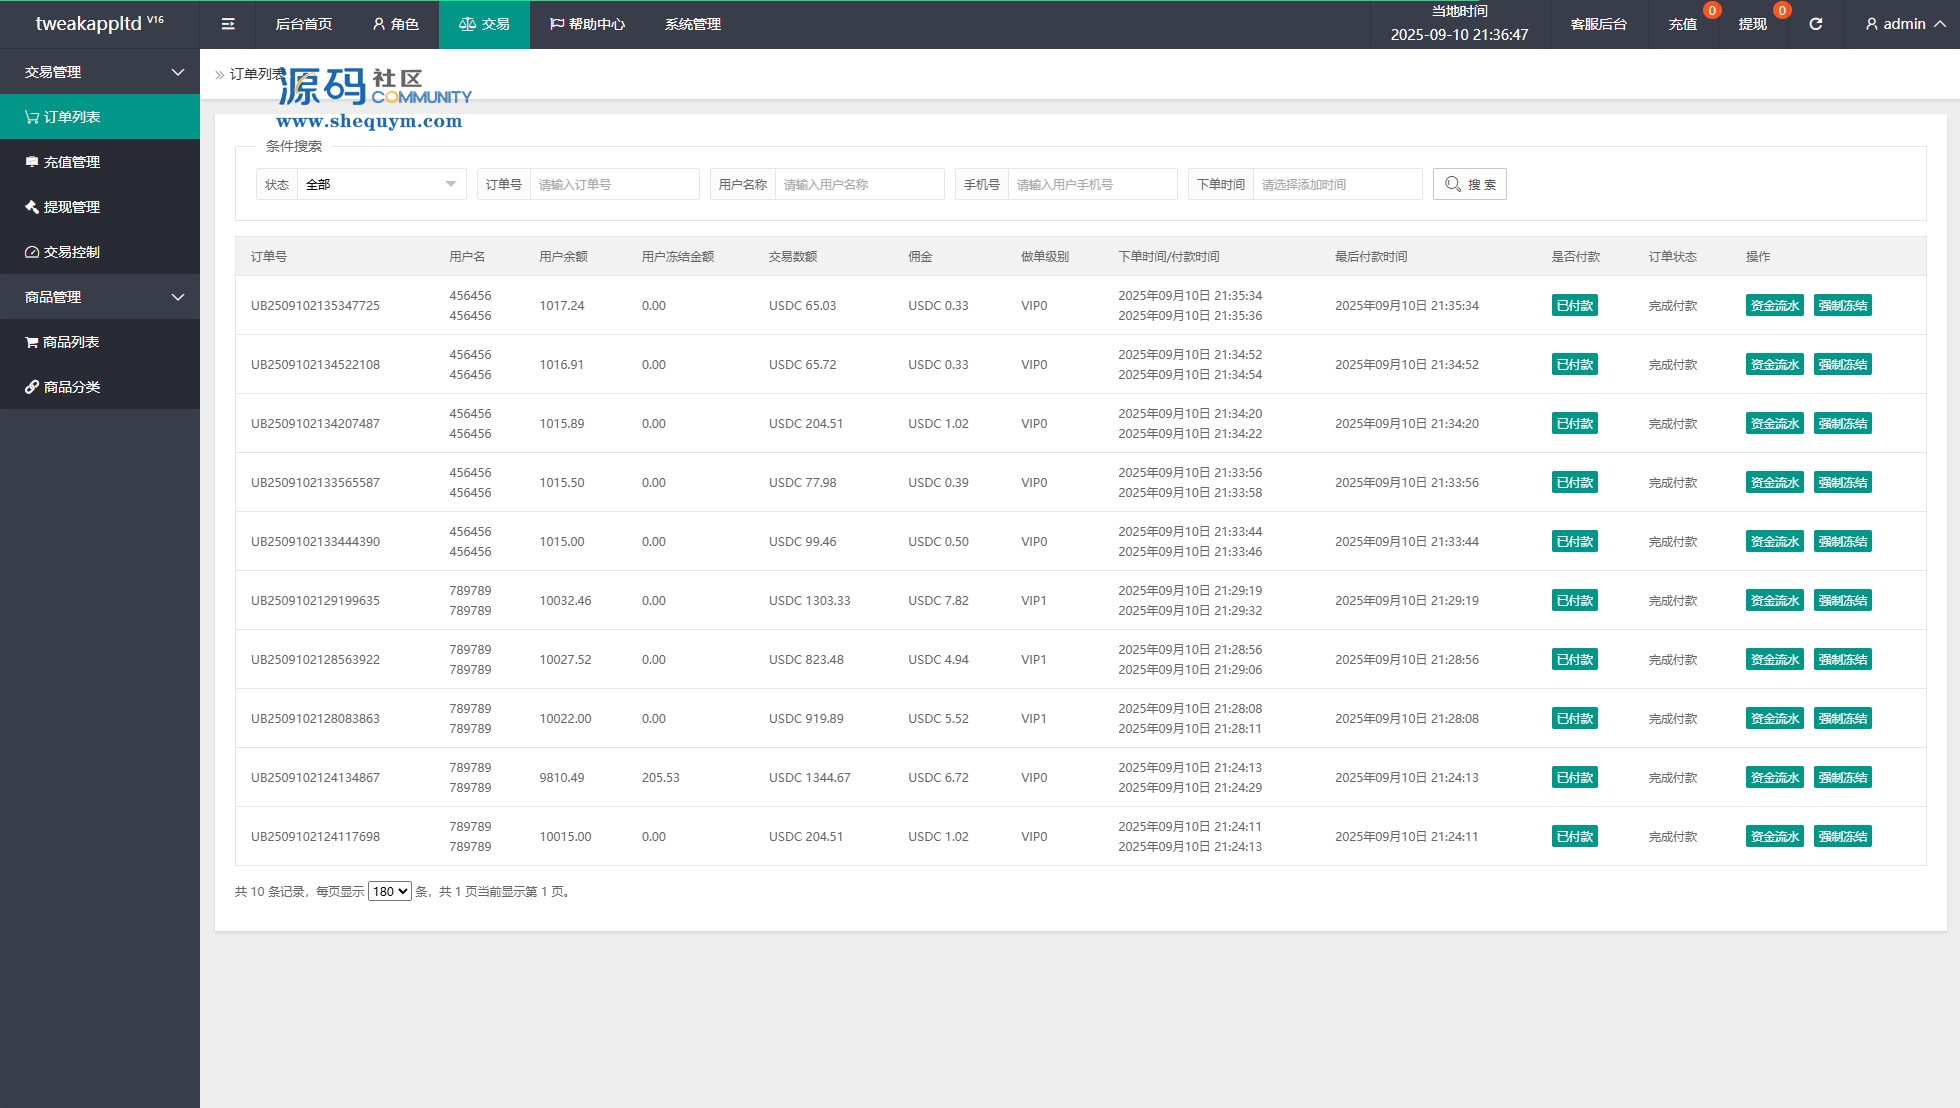Click the 下单时间 date picker field
Image resolution: width=1960 pixels, height=1108 pixels.
[x=1336, y=184]
